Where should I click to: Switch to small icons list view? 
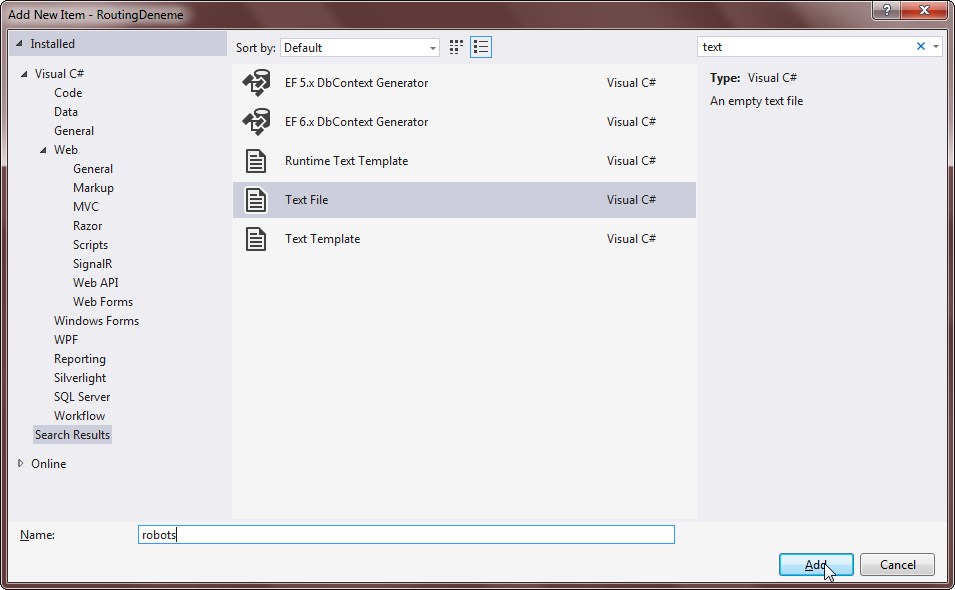481,47
